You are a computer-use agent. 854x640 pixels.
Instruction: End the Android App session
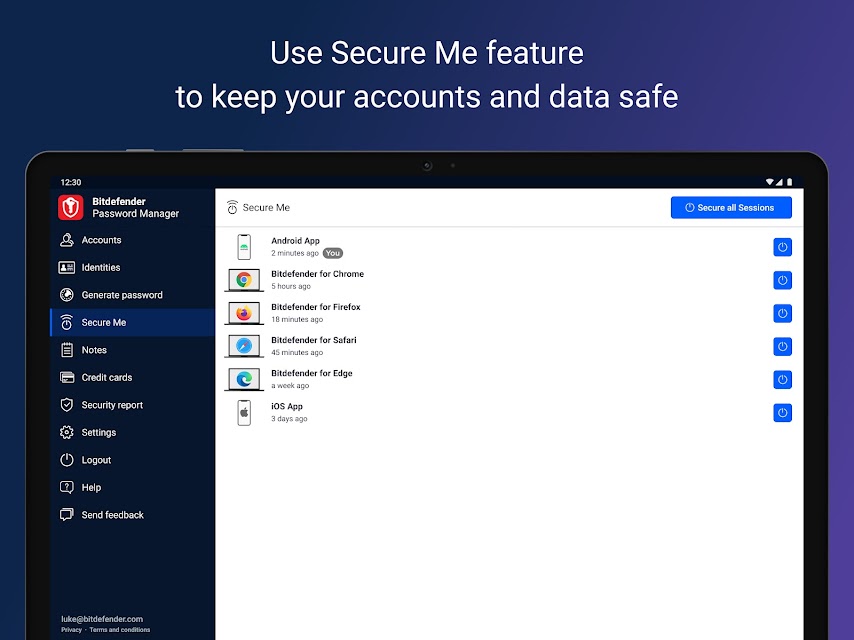[782, 247]
